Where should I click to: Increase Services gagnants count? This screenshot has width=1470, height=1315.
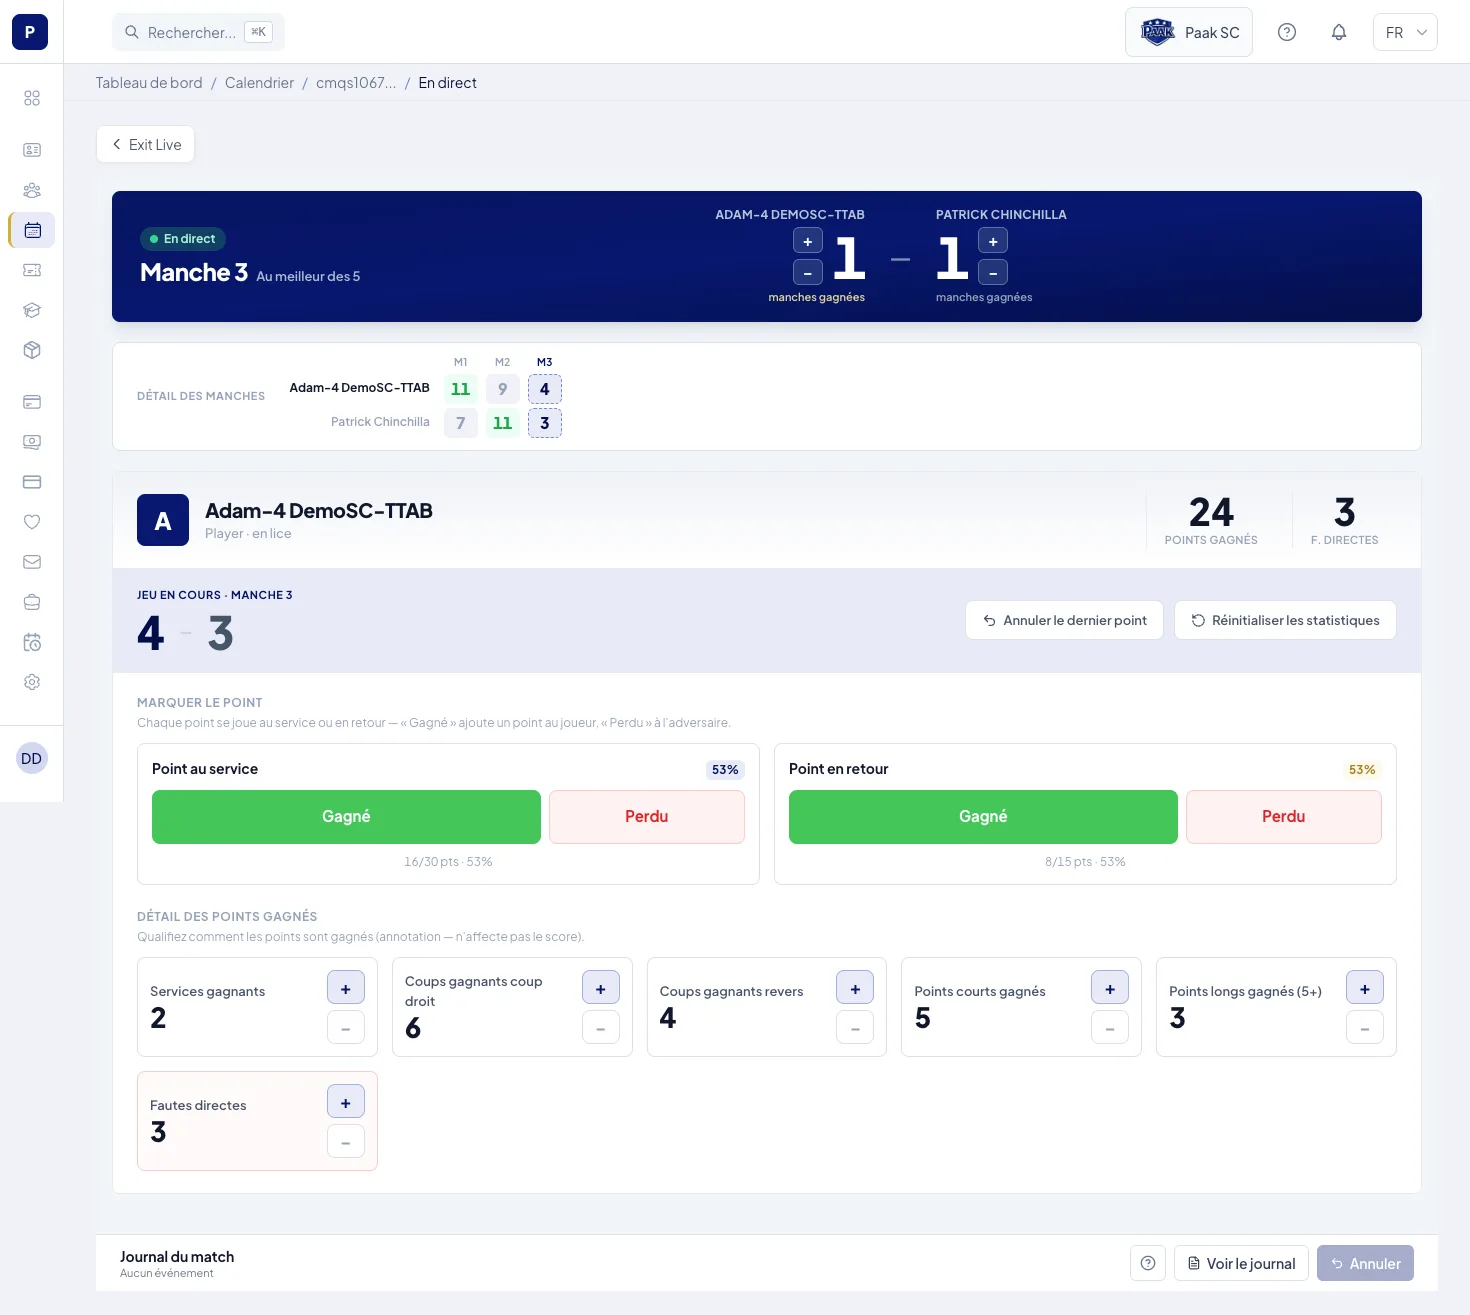tap(346, 988)
